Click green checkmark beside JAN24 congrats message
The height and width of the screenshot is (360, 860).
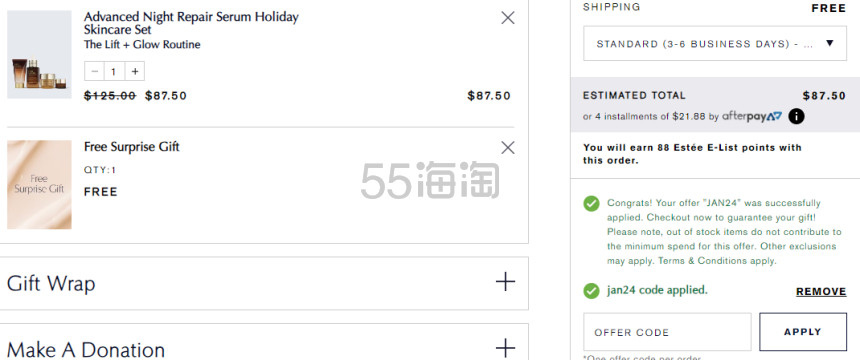pos(591,203)
